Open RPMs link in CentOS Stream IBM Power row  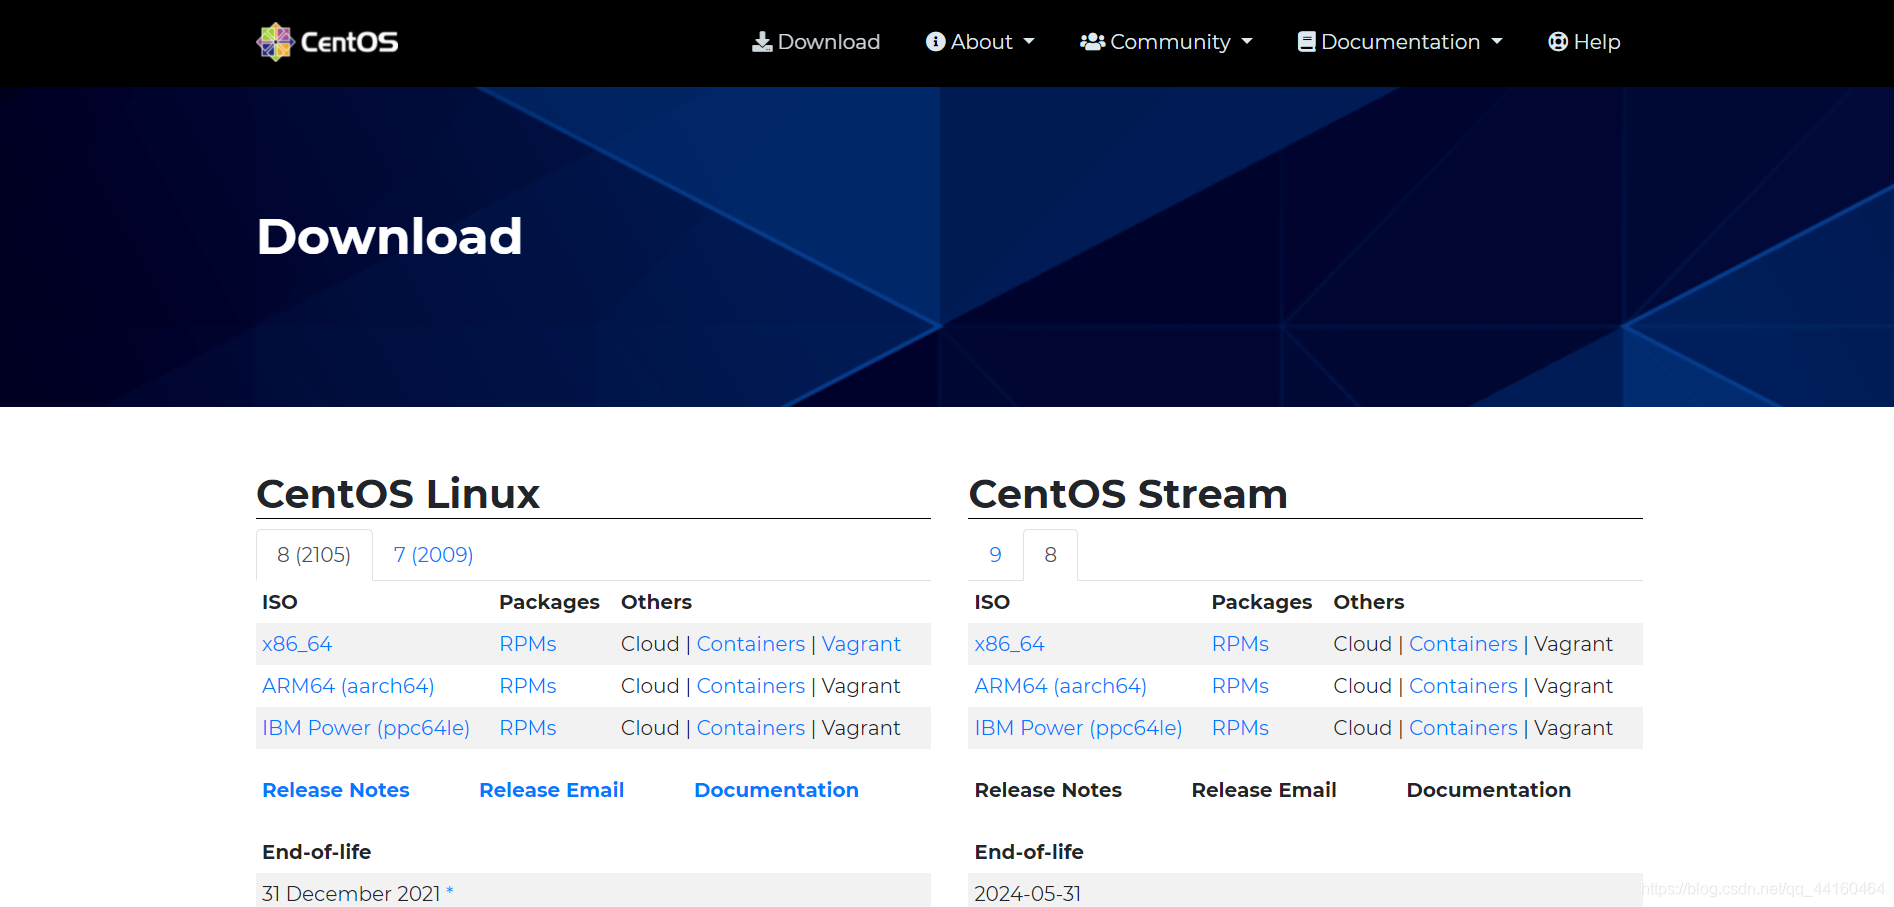click(x=1240, y=728)
